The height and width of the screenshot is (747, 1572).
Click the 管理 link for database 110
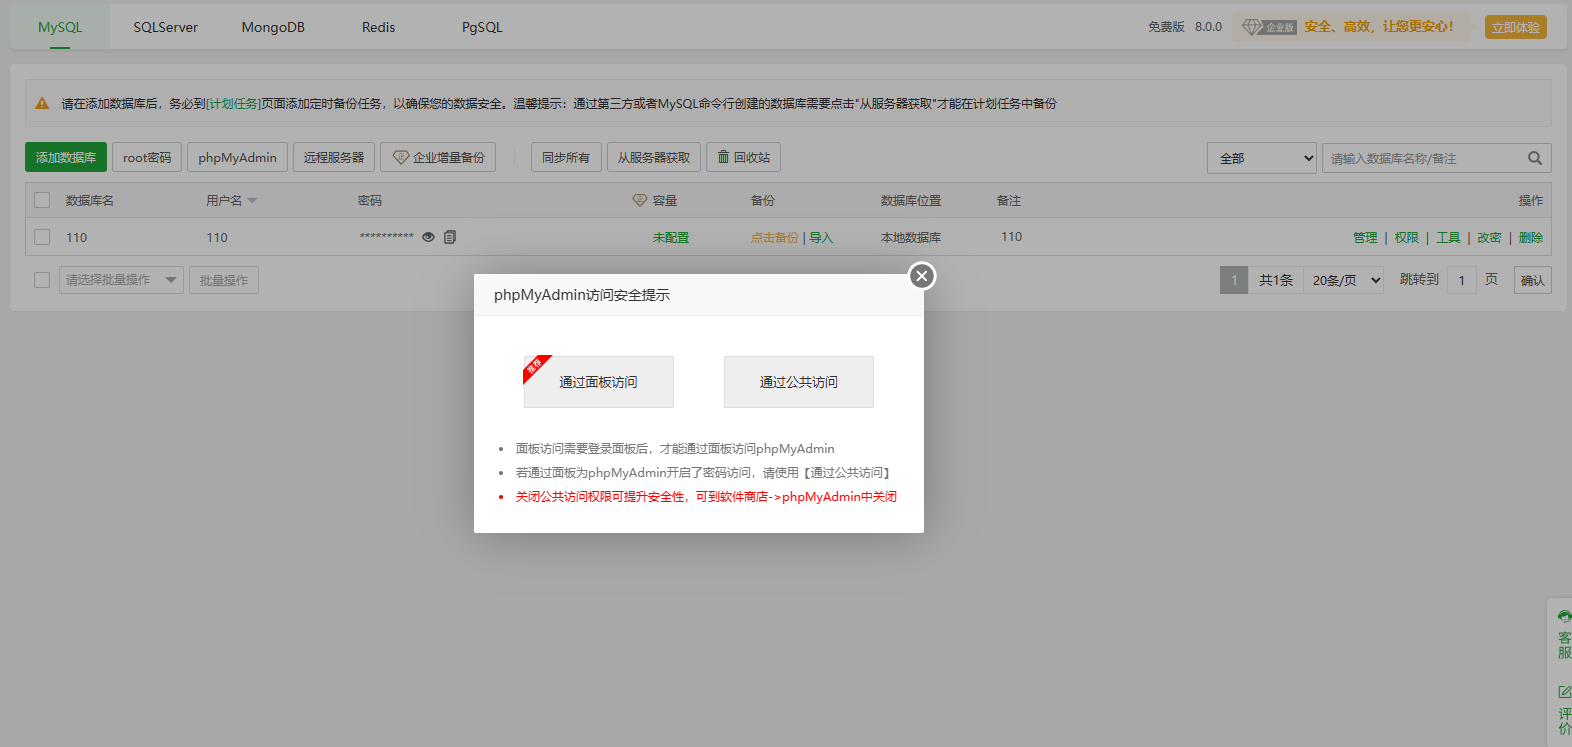[x=1365, y=237]
